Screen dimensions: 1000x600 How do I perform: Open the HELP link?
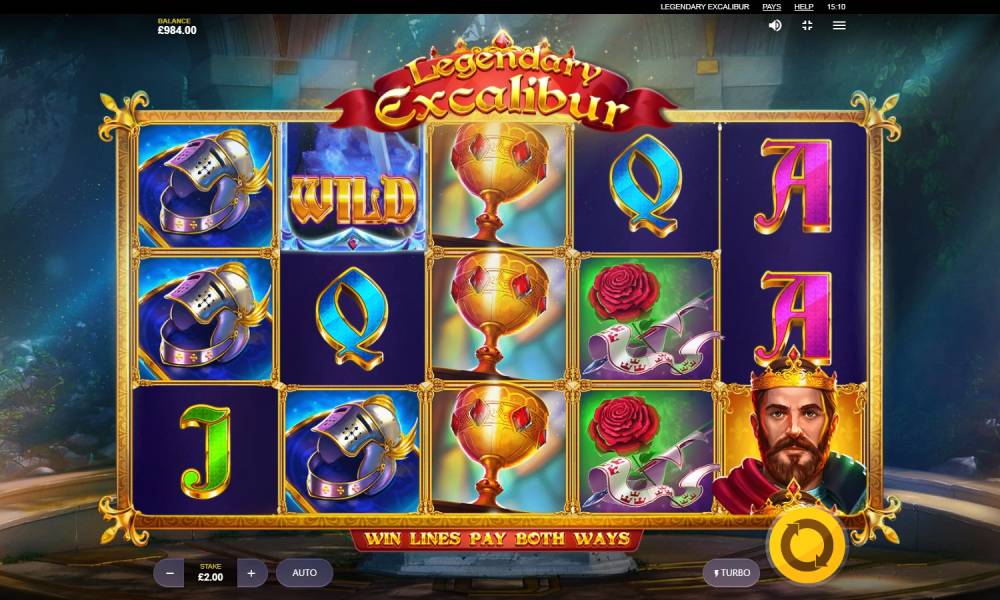pyautogui.click(x=804, y=7)
